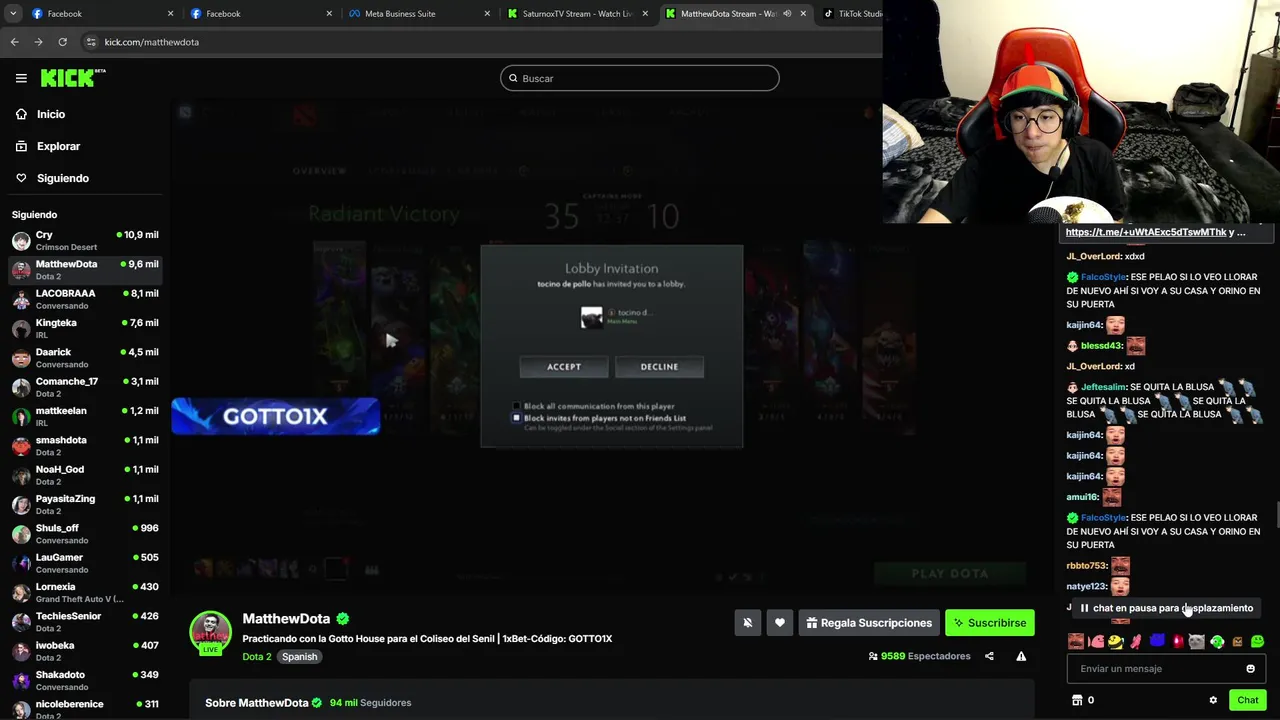Click the heart follow button
The width and height of the screenshot is (1280, 720).
780,623
